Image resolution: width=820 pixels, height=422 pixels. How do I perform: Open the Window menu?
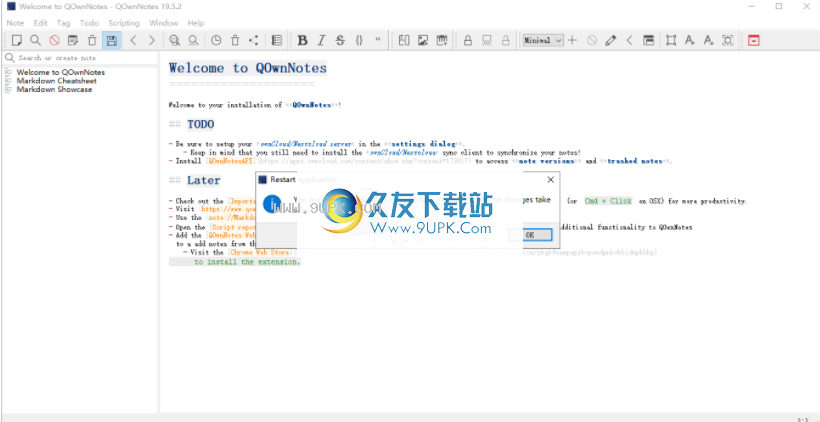click(164, 23)
